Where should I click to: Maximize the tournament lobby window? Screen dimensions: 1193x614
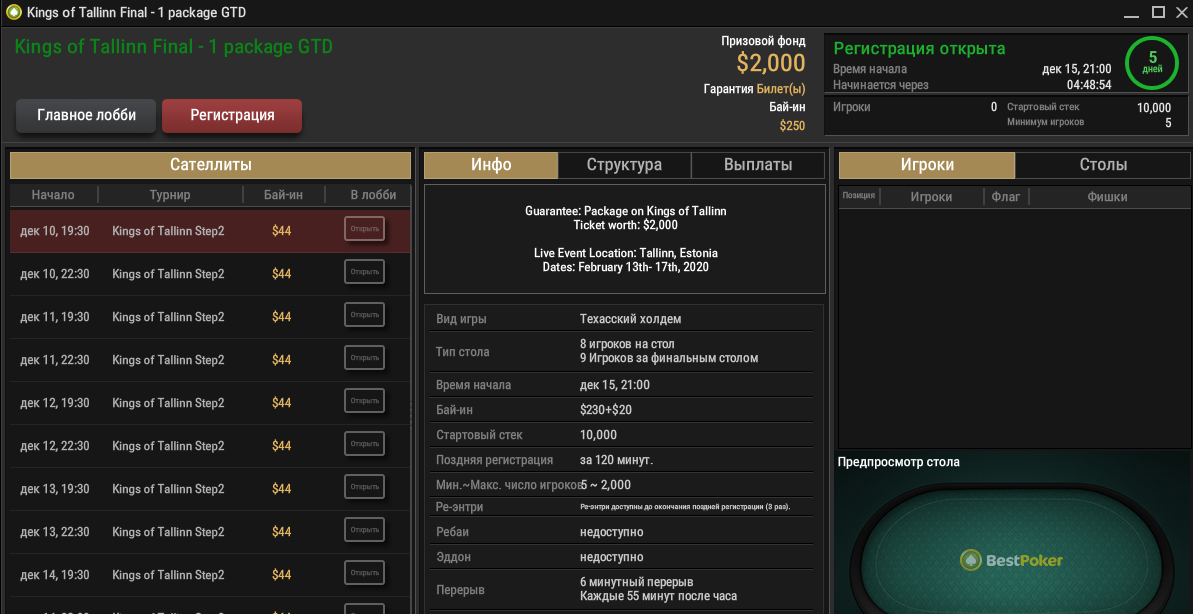[x=1158, y=12]
